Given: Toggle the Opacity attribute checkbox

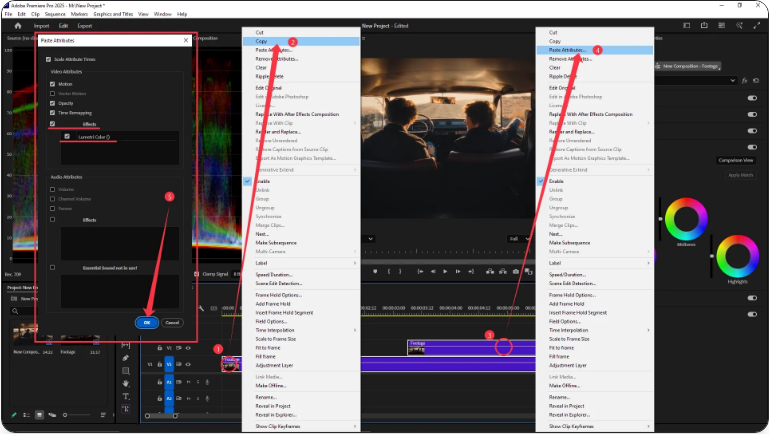Looking at the screenshot, I should [x=53, y=103].
